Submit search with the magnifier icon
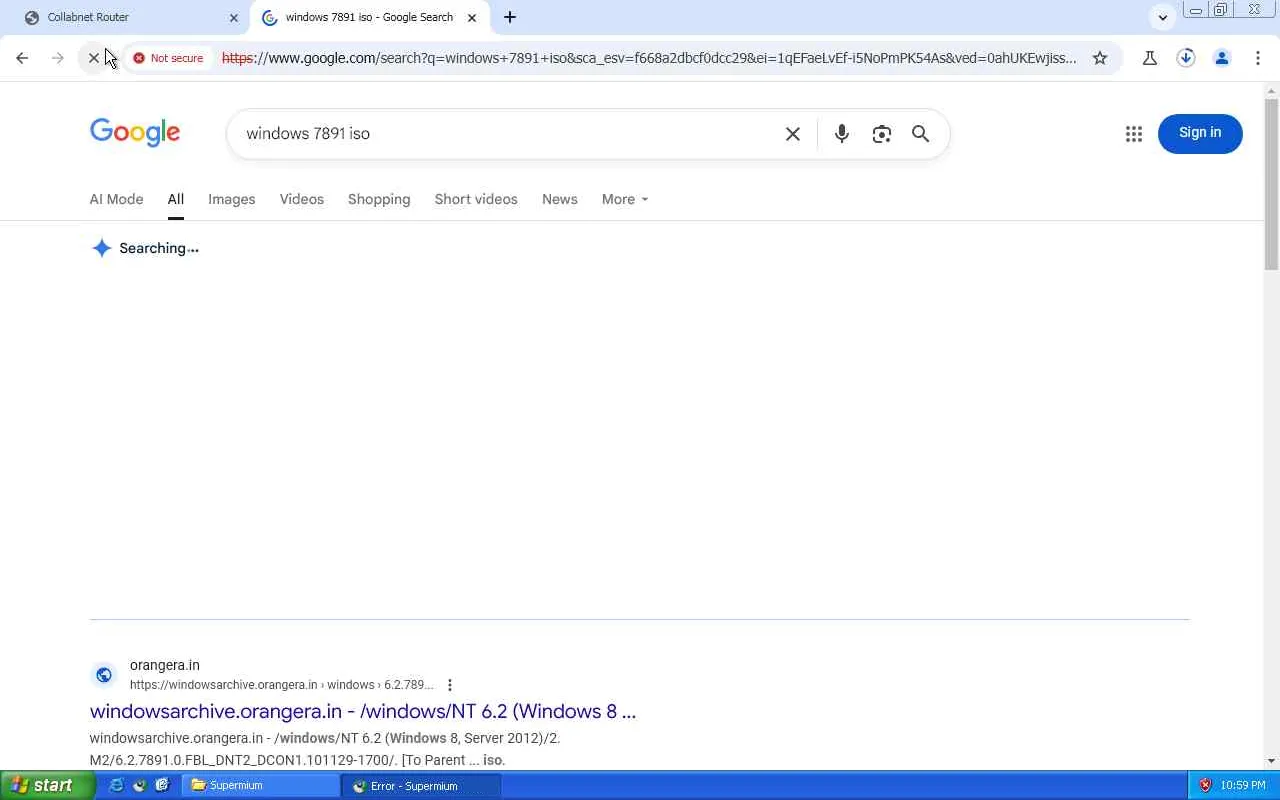 921,134
